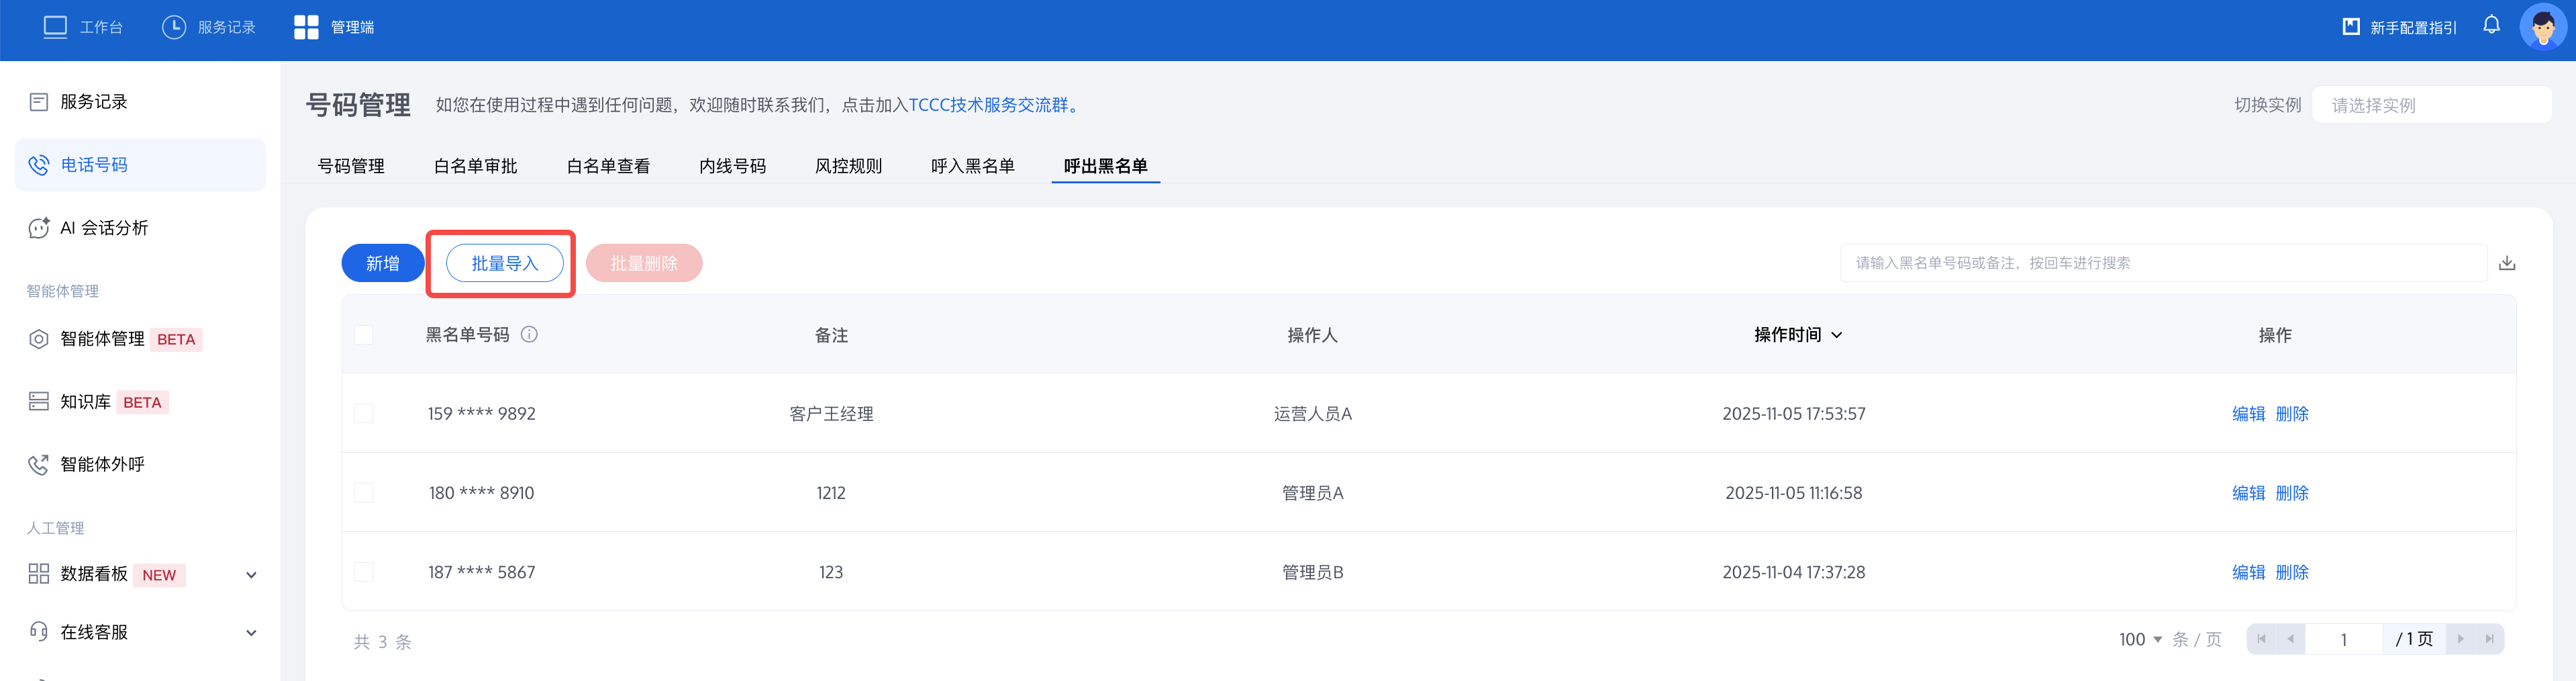Viewport: 2576px width, 681px height.
Task: Switch to the 内线号码 tab
Action: pyautogui.click(x=732, y=166)
